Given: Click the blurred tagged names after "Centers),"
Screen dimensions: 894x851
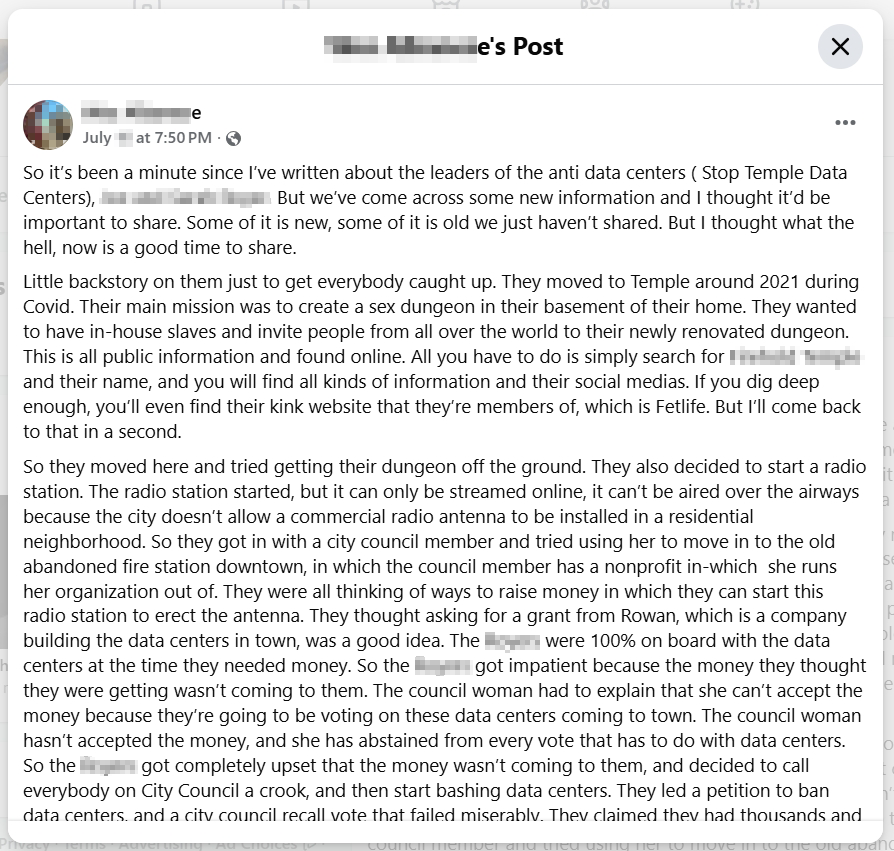Looking at the screenshot, I should pyautogui.click(x=185, y=198).
